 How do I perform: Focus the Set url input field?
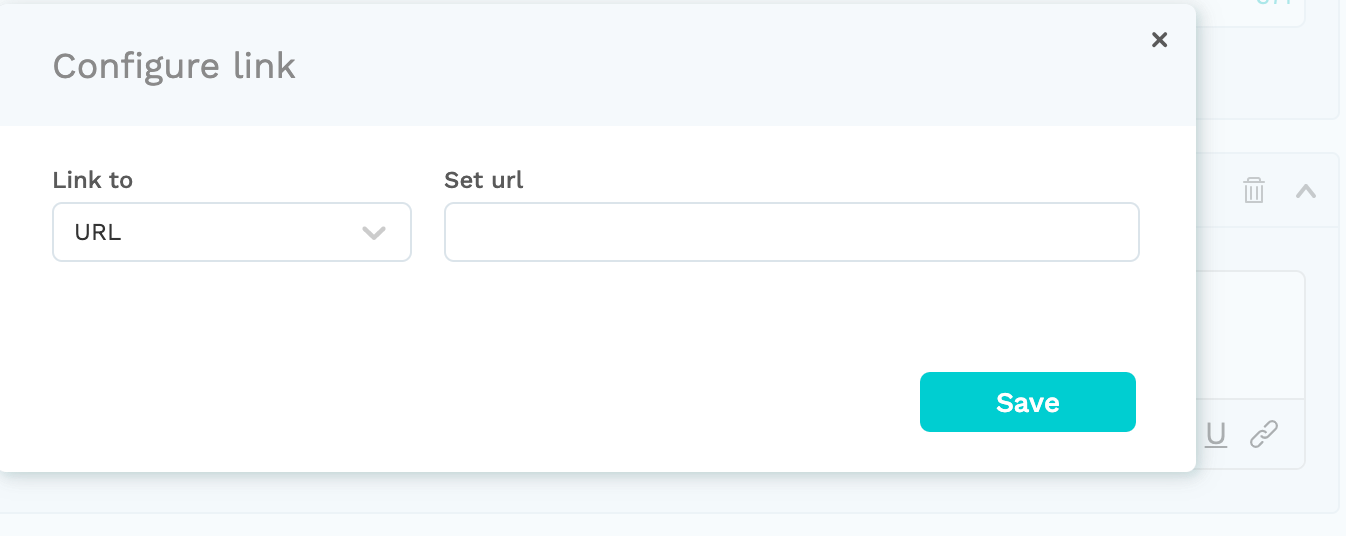pyautogui.click(x=792, y=232)
